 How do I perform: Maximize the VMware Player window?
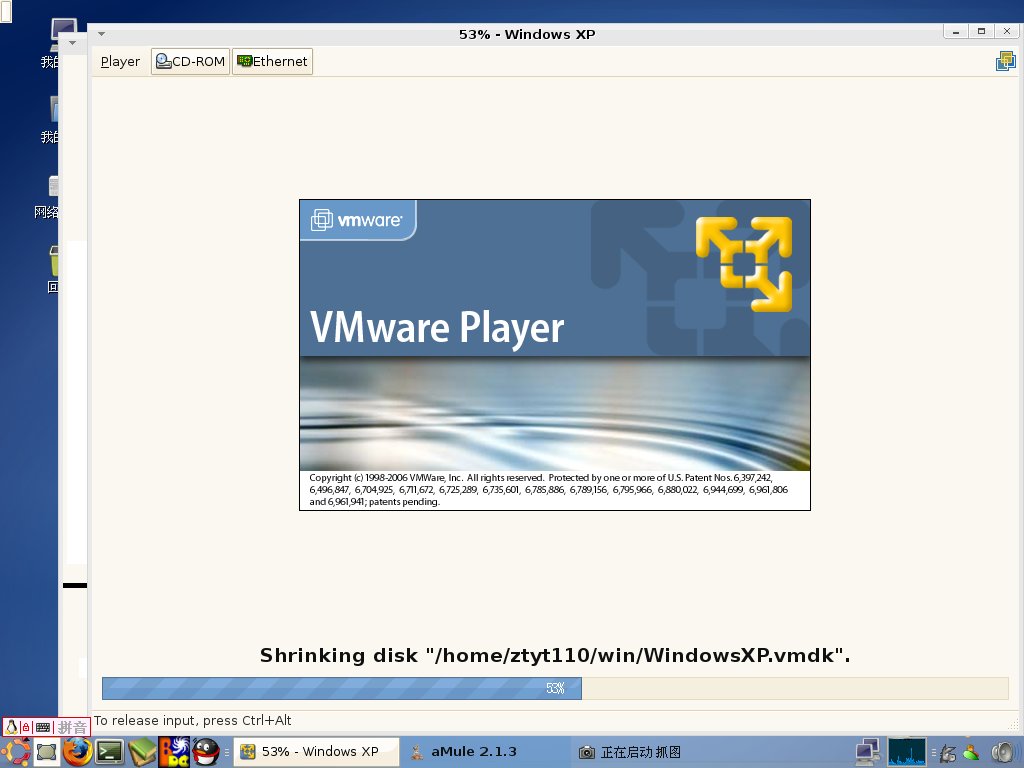click(981, 31)
